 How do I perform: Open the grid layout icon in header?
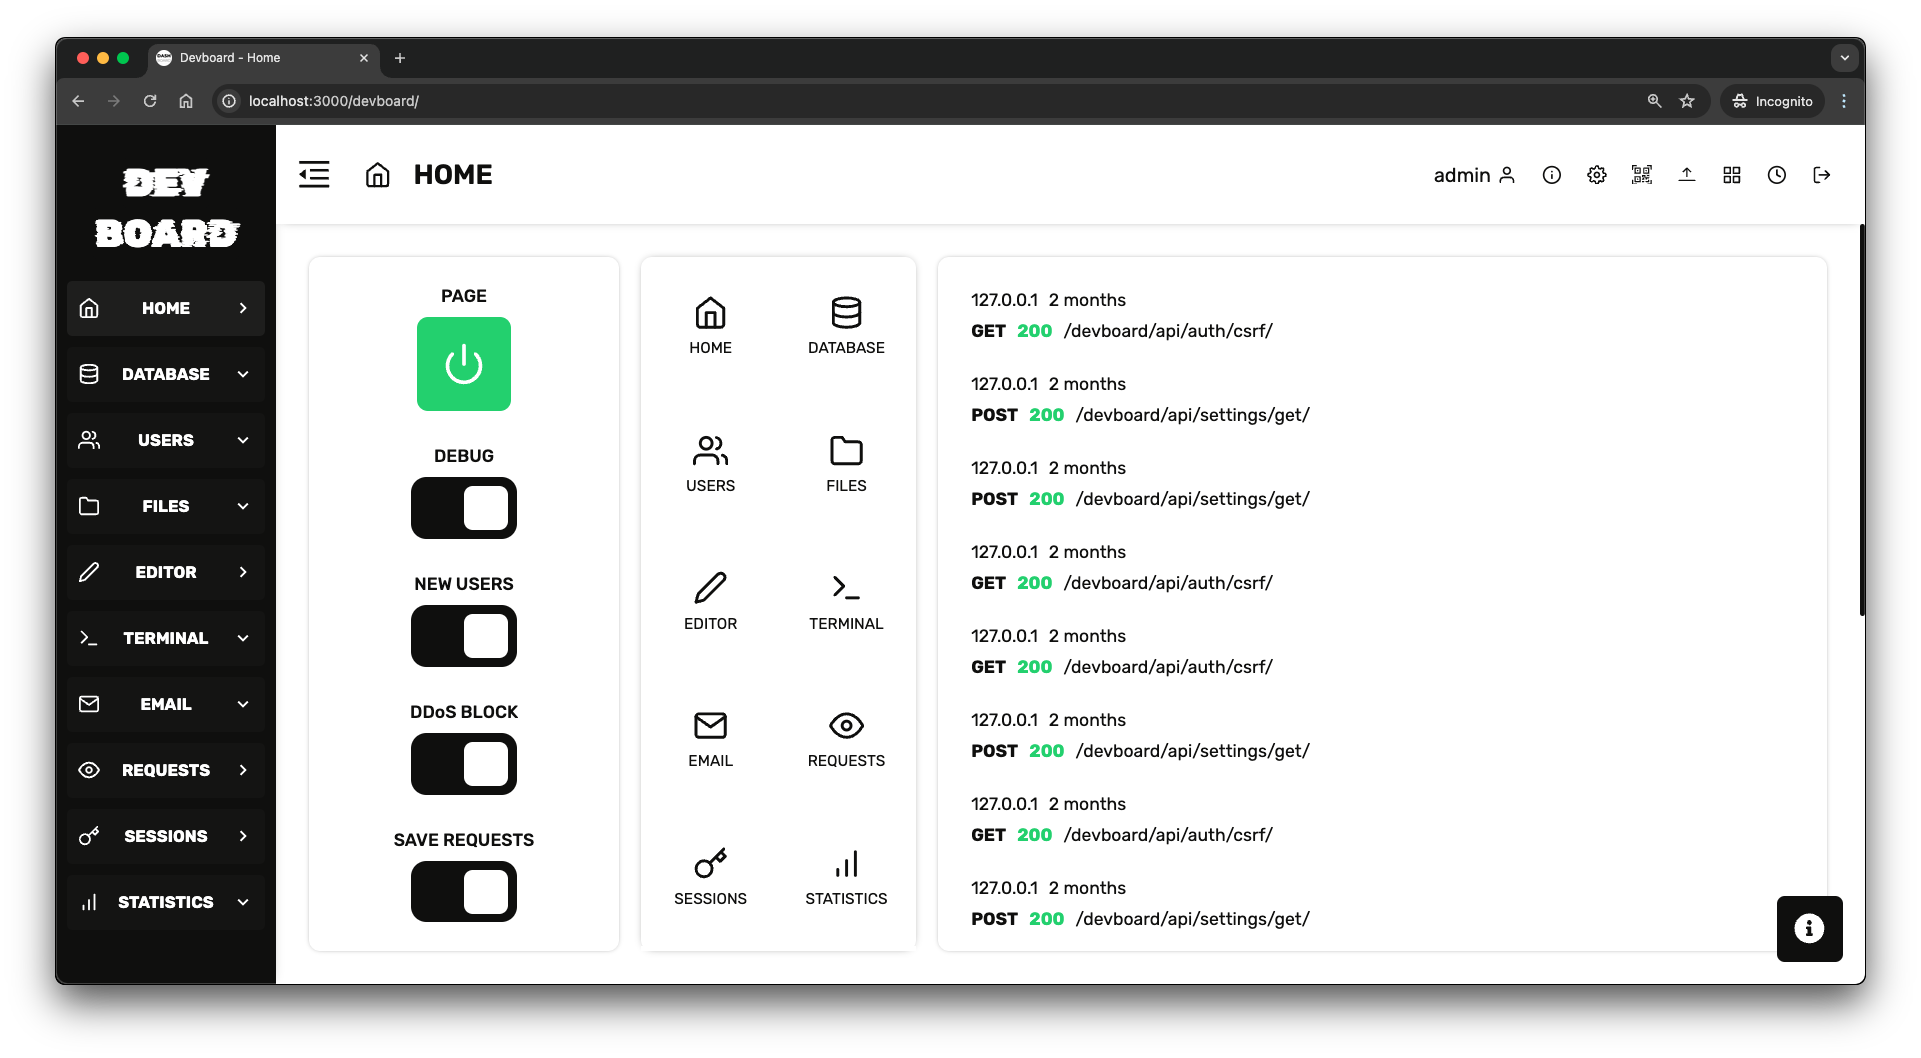[x=1732, y=175]
